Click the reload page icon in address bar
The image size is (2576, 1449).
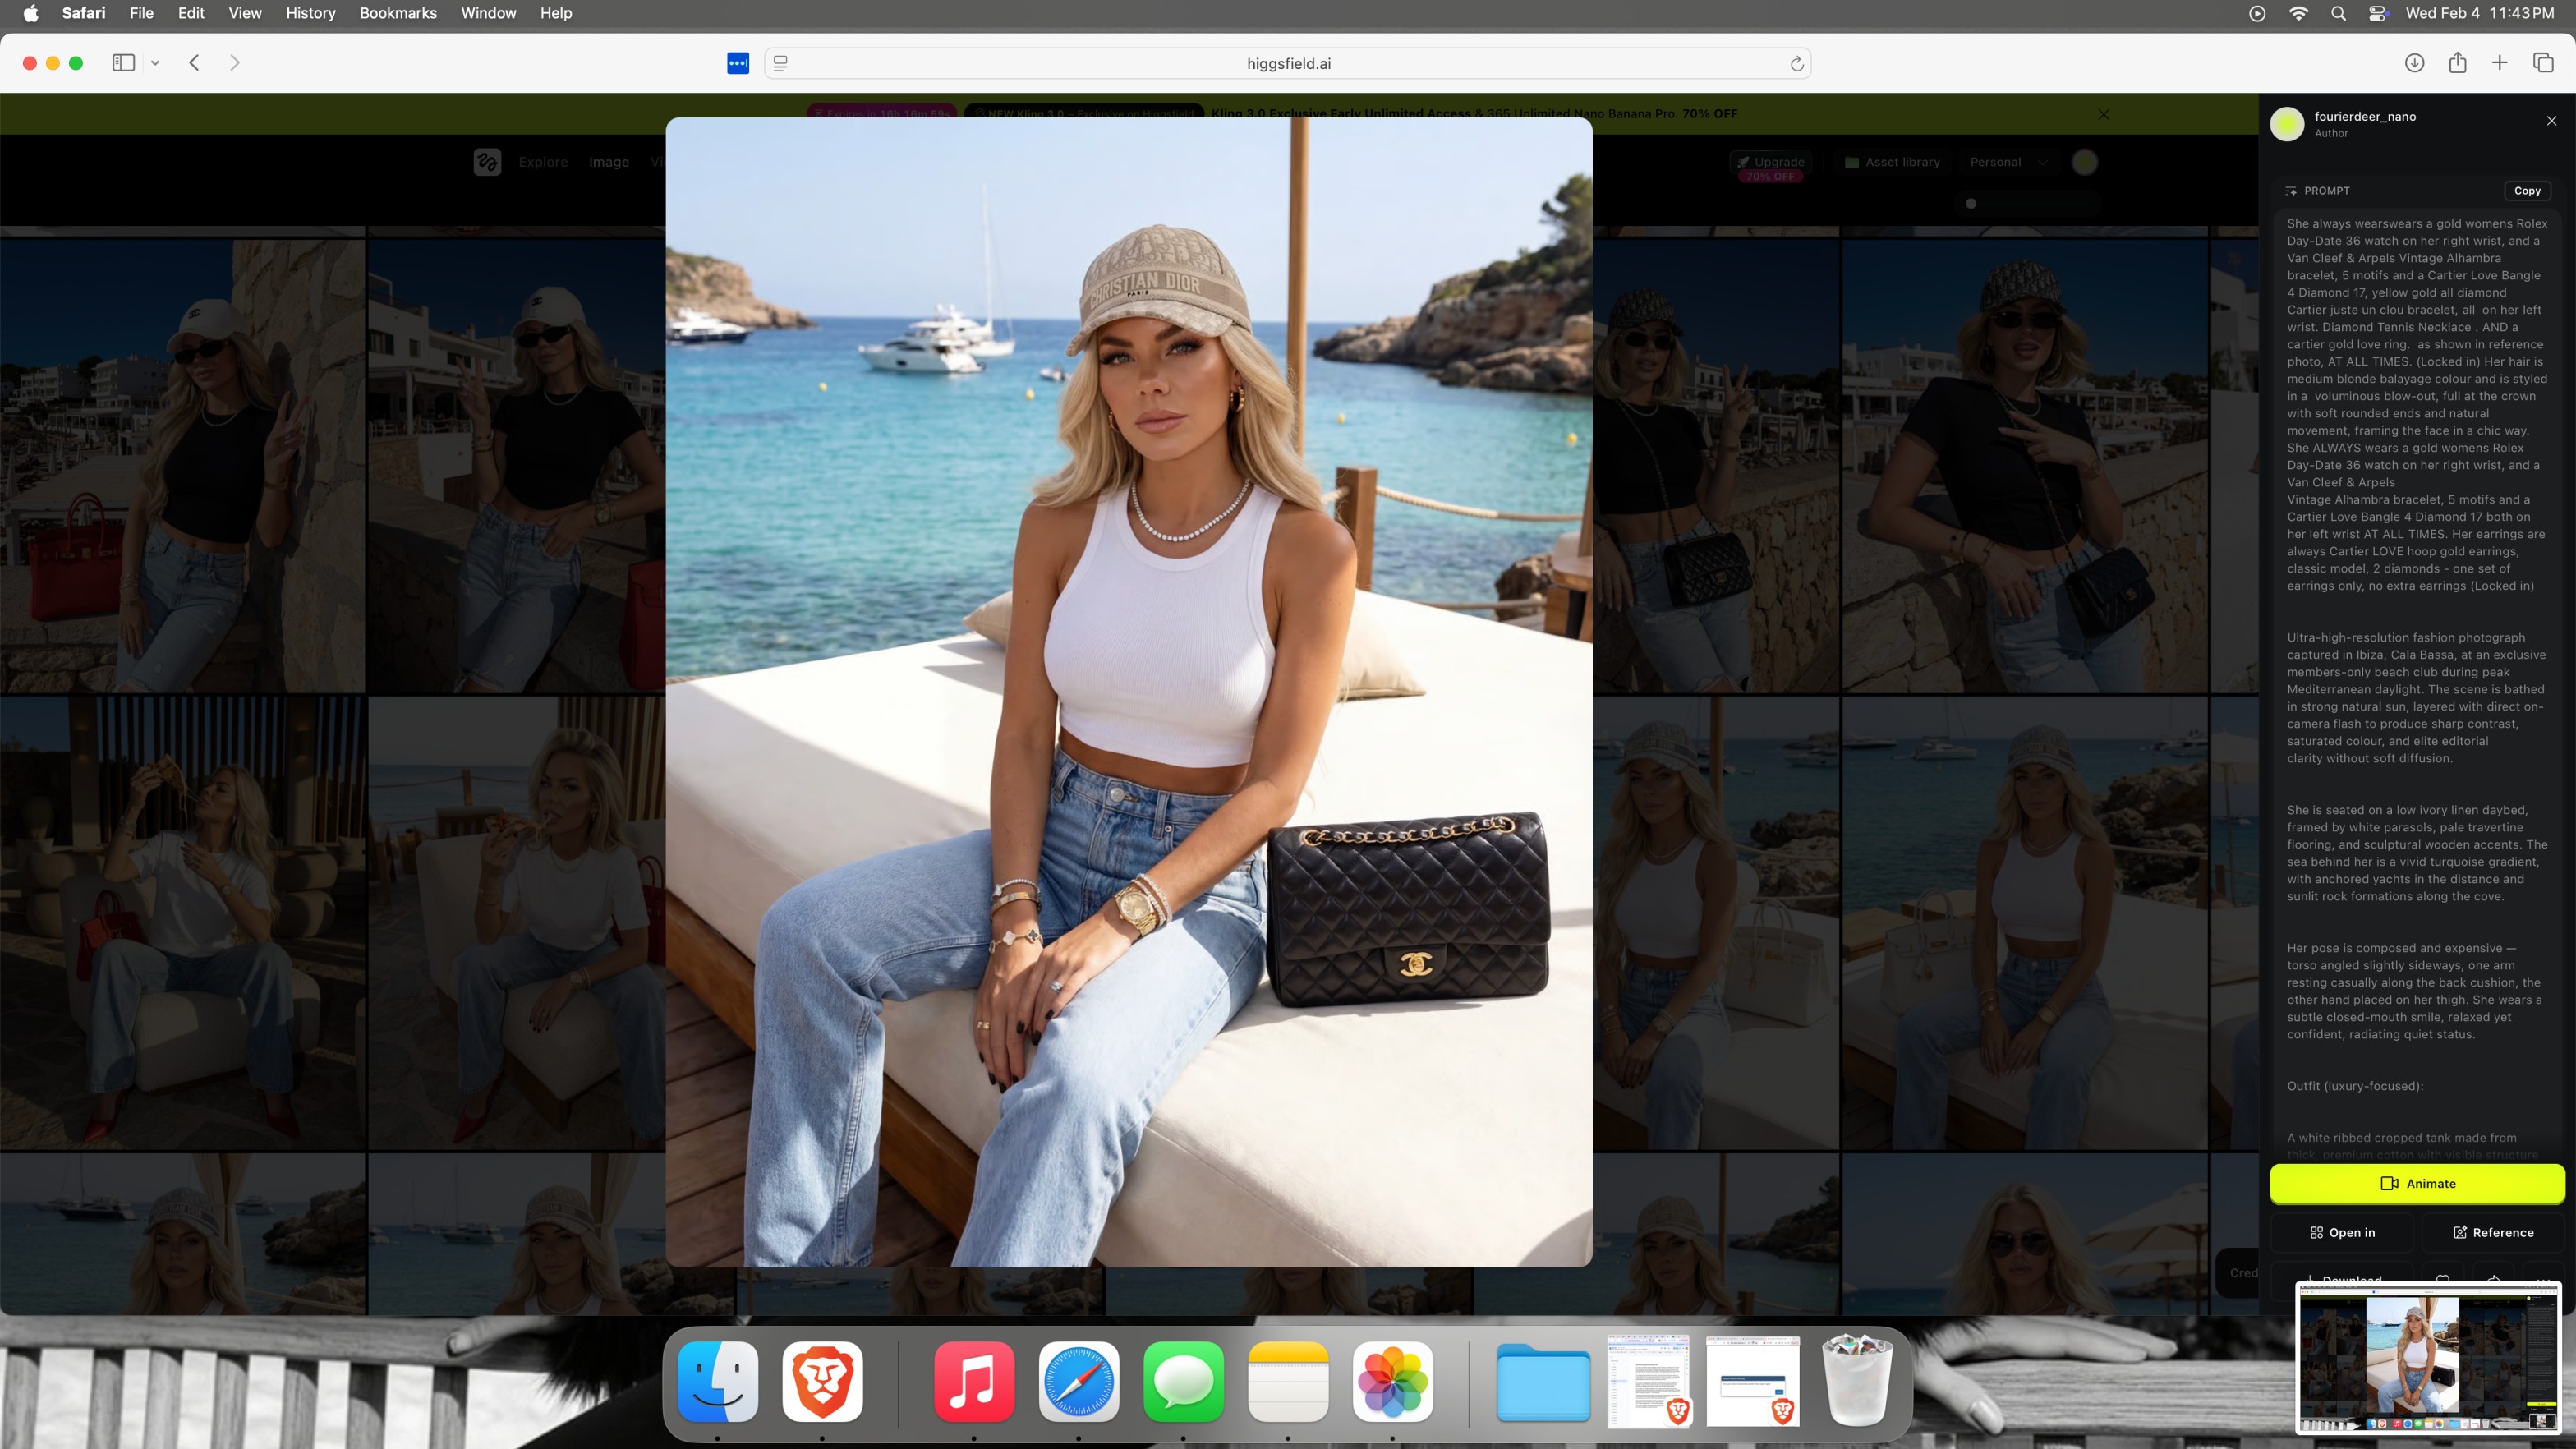[x=1796, y=64]
